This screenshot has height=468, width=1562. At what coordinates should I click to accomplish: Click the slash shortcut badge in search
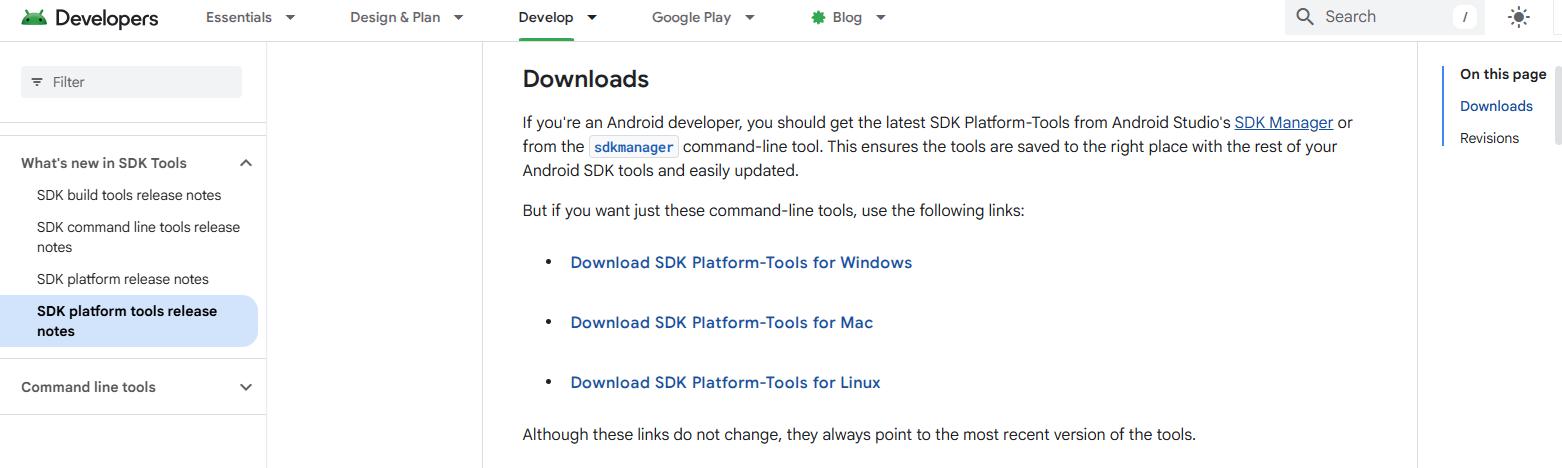point(1465,17)
